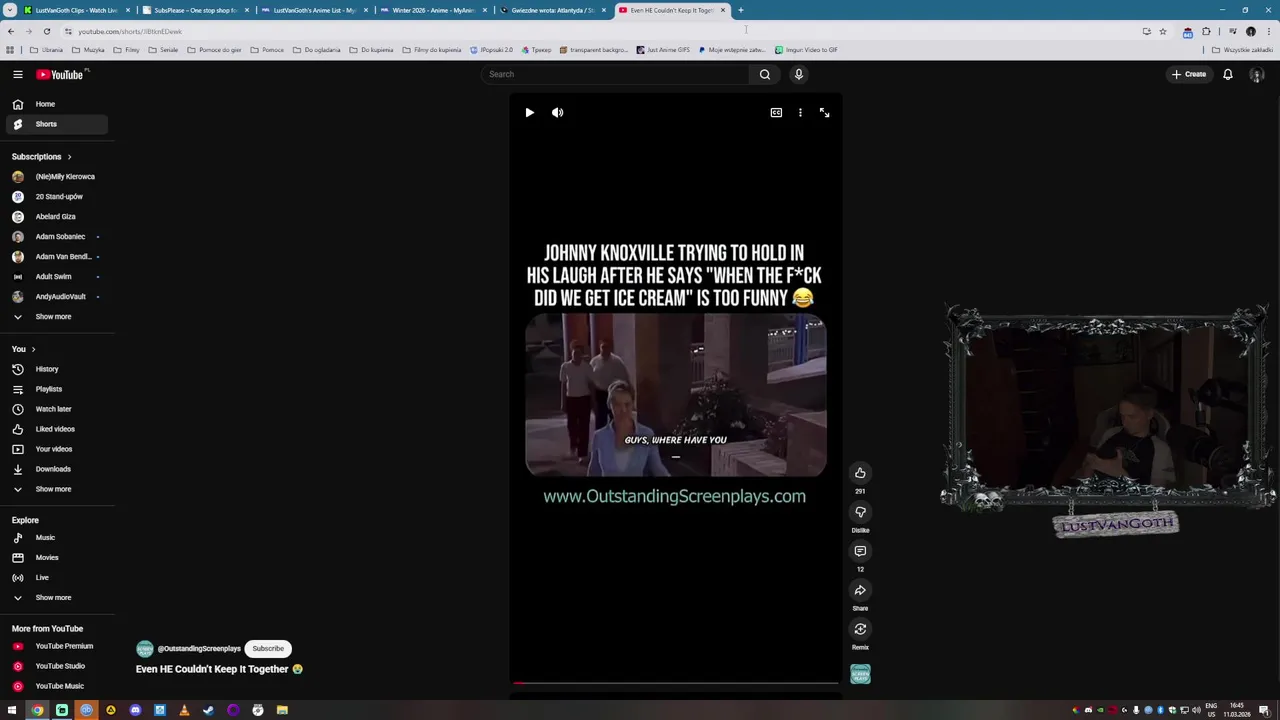Screen dimensions: 1280x720
Task: Select Shorts in the sidebar
Action: pos(56,124)
